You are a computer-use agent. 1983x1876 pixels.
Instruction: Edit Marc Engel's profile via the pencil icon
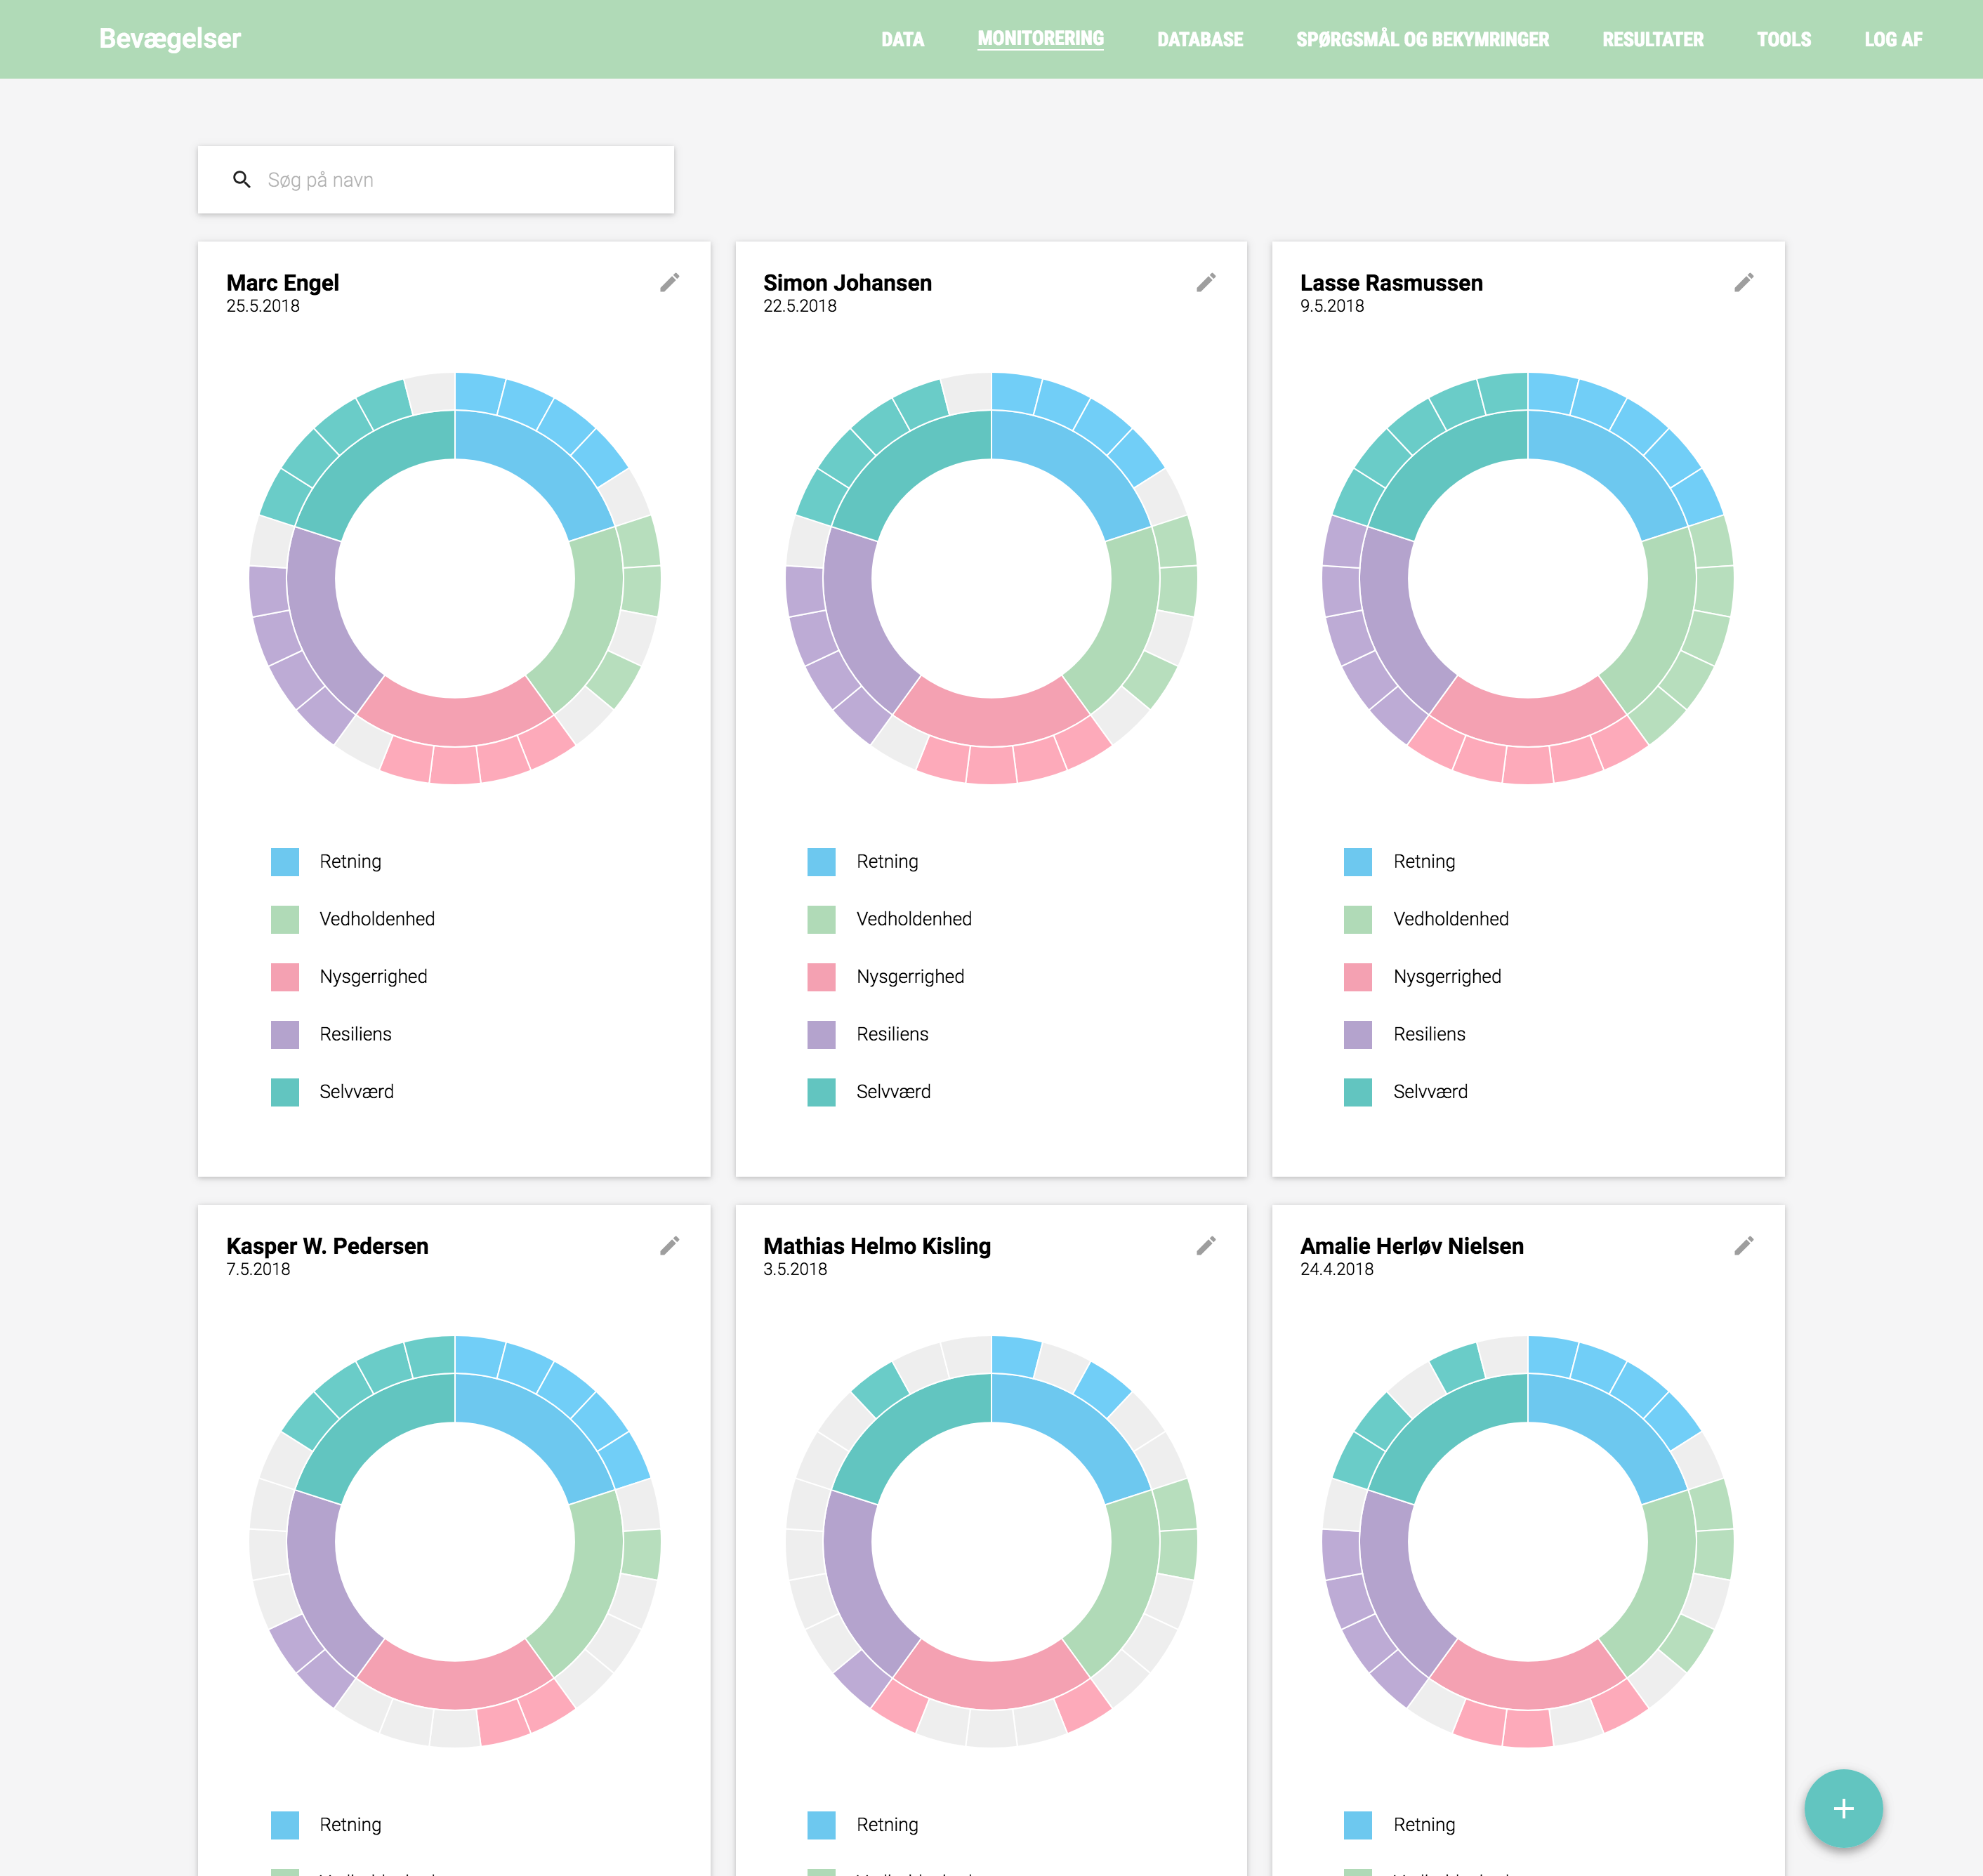670,282
